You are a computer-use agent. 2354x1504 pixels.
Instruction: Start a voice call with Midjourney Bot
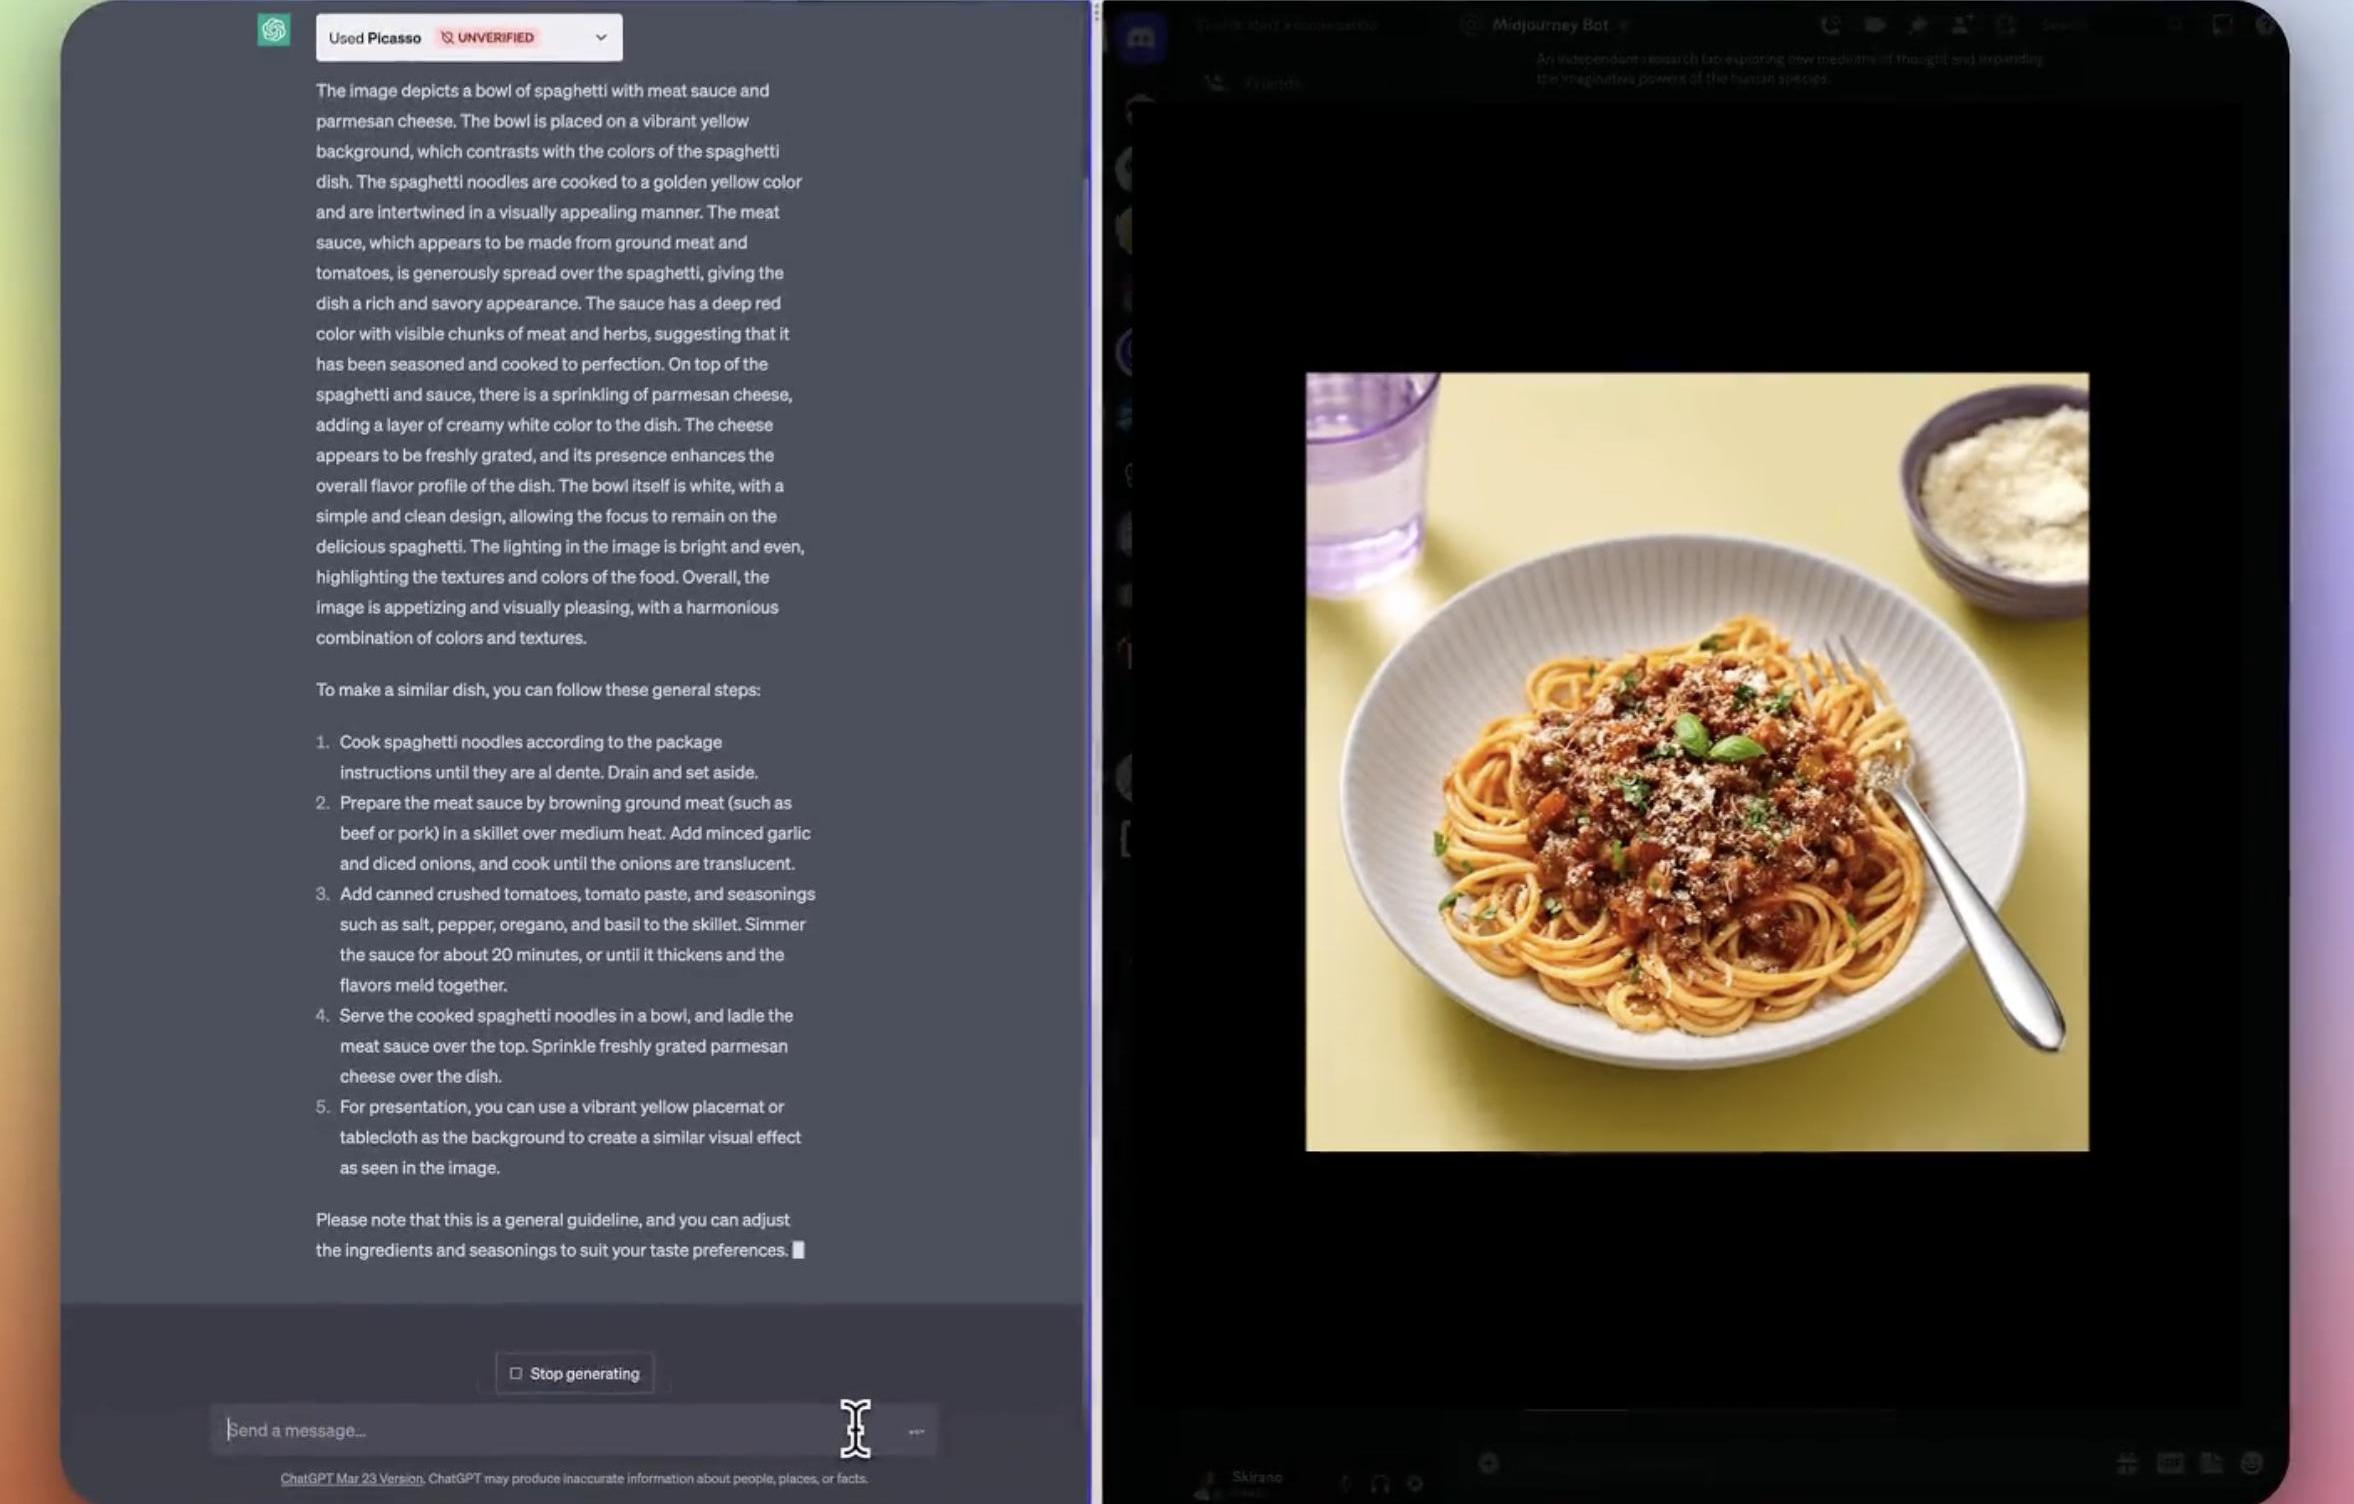1830,25
